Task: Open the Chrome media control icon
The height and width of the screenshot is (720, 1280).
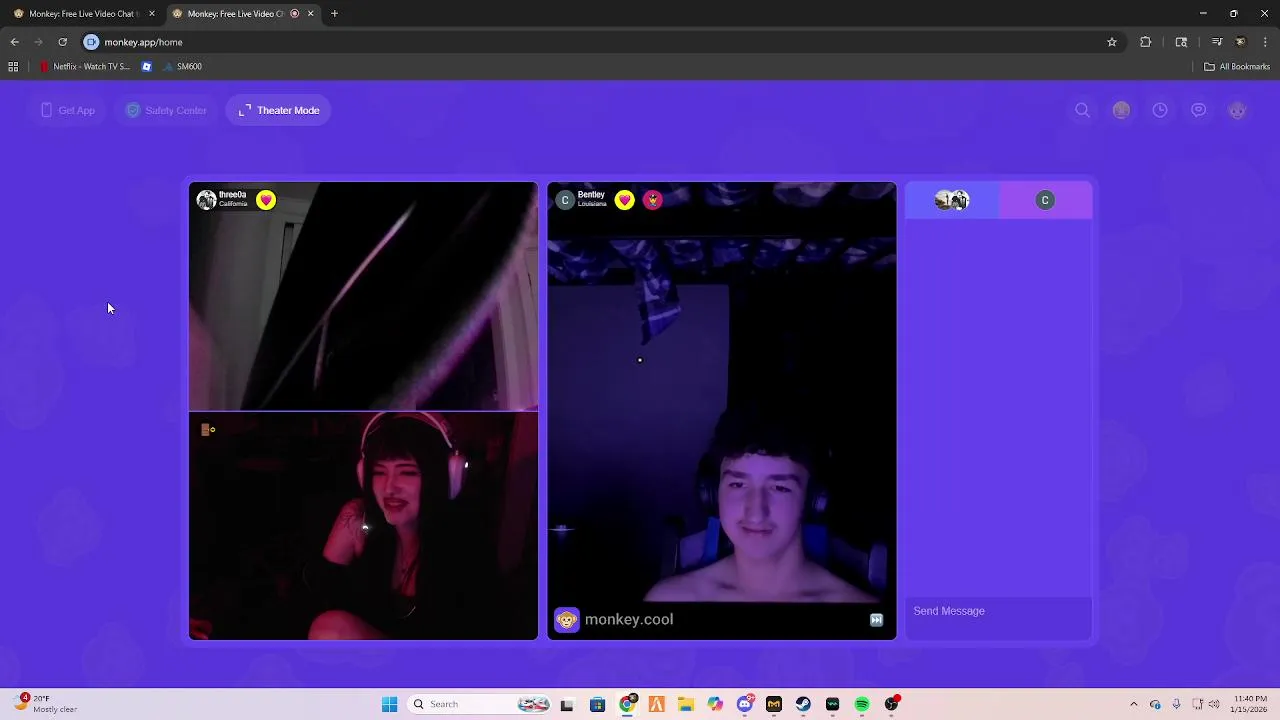Action: point(1217,42)
